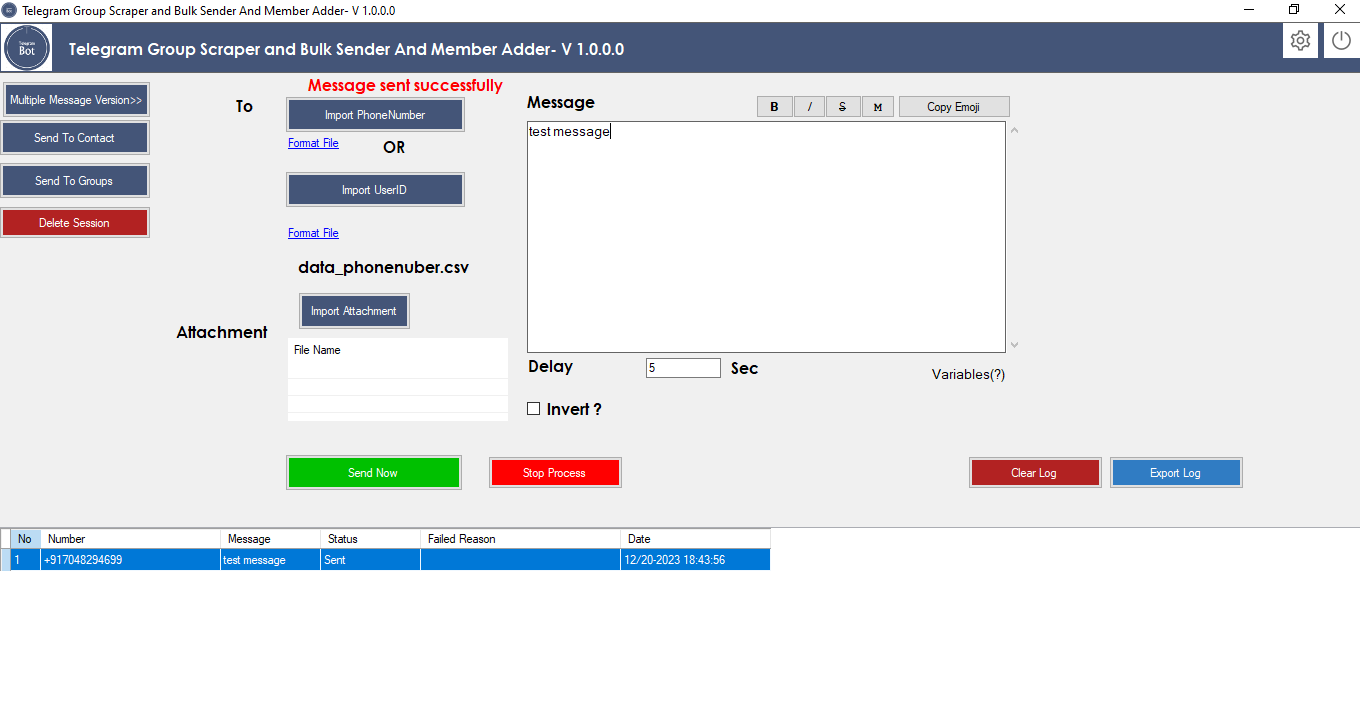The width and height of the screenshot is (1360, 724).
Task: Open the settings gear icon
Action: 1300,40
